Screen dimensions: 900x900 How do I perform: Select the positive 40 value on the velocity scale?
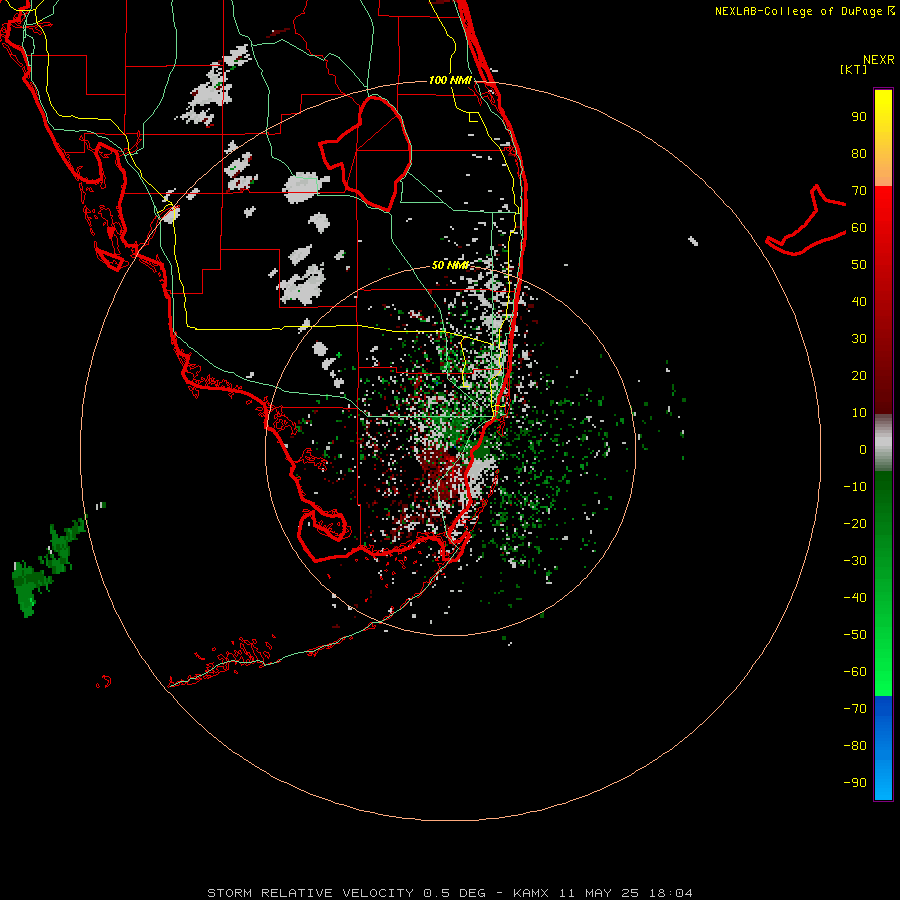coord(859,301)
